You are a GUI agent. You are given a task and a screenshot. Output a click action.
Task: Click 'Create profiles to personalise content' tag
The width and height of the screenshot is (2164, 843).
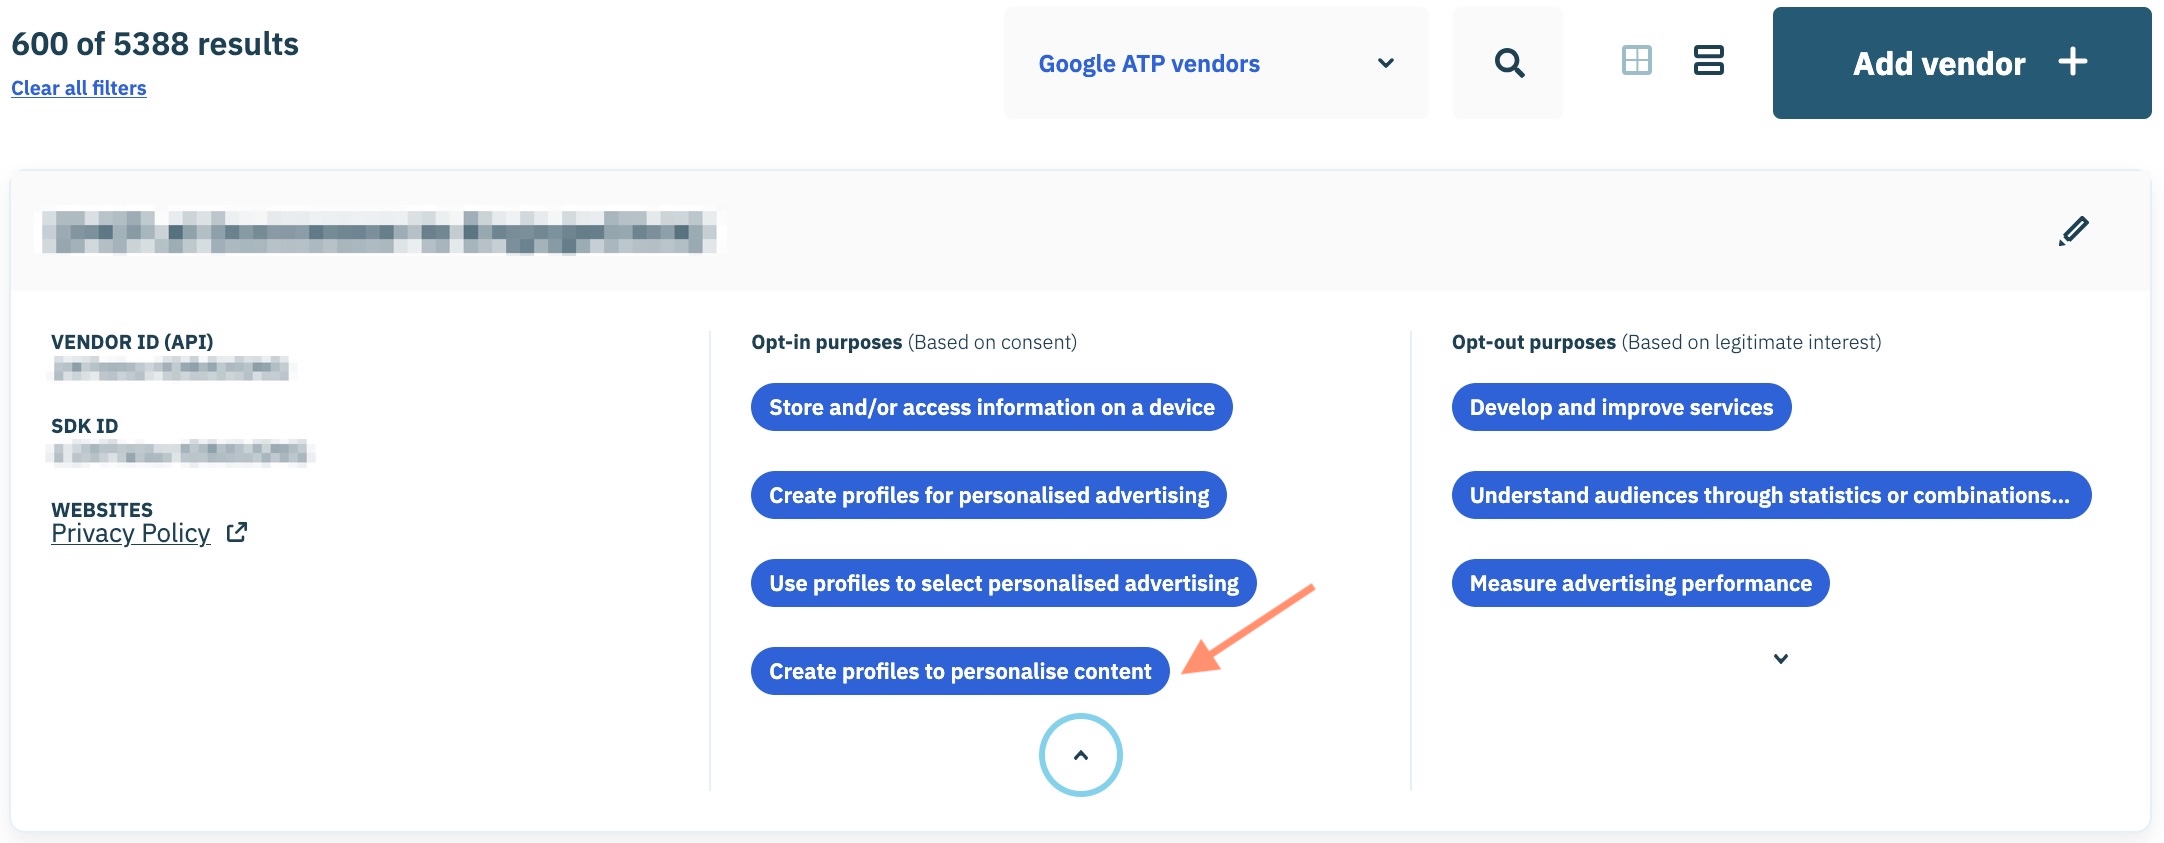[960, 671]
